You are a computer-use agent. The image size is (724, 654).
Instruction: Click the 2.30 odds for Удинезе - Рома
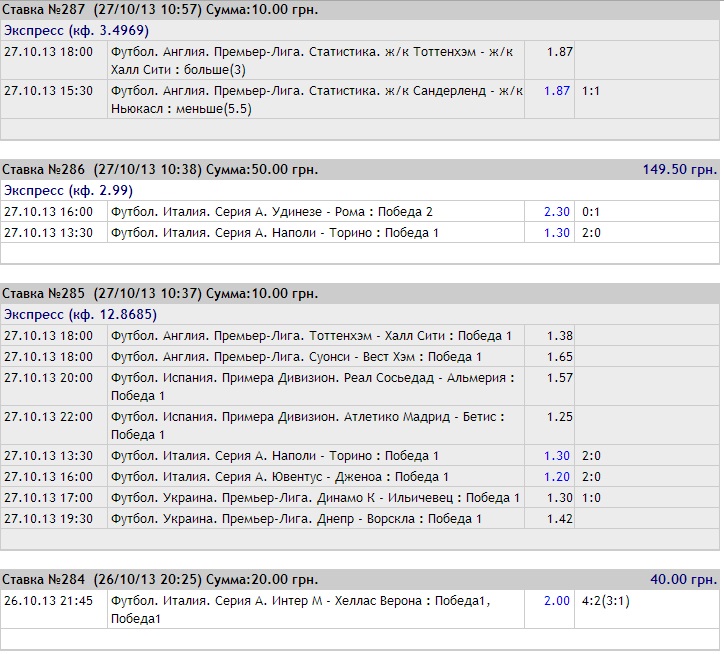point(556,212)
